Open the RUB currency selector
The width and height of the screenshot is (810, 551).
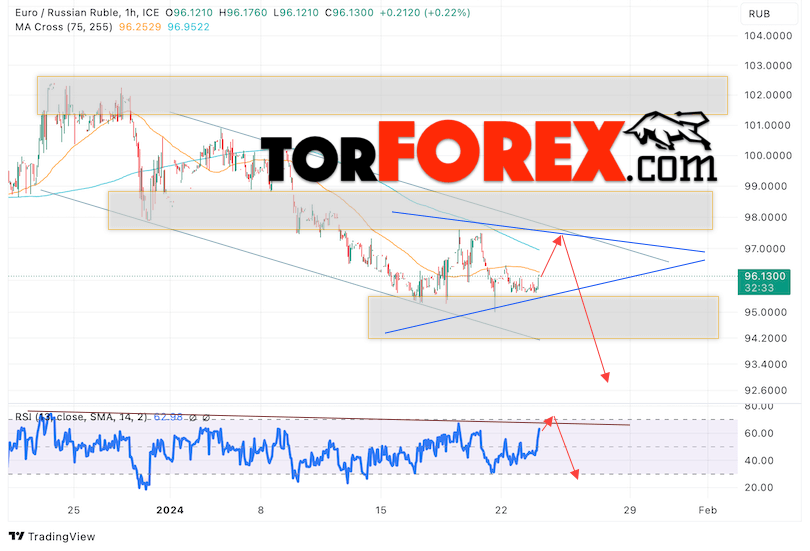coord(768,14)
